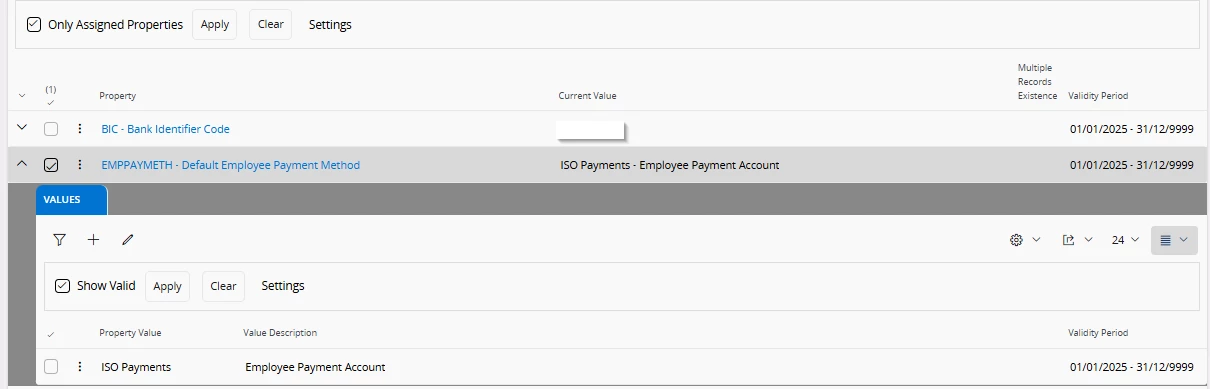Switch to the VALUES tab
The height and width of the screenshot is (389, 1210).
pos(72,200)
